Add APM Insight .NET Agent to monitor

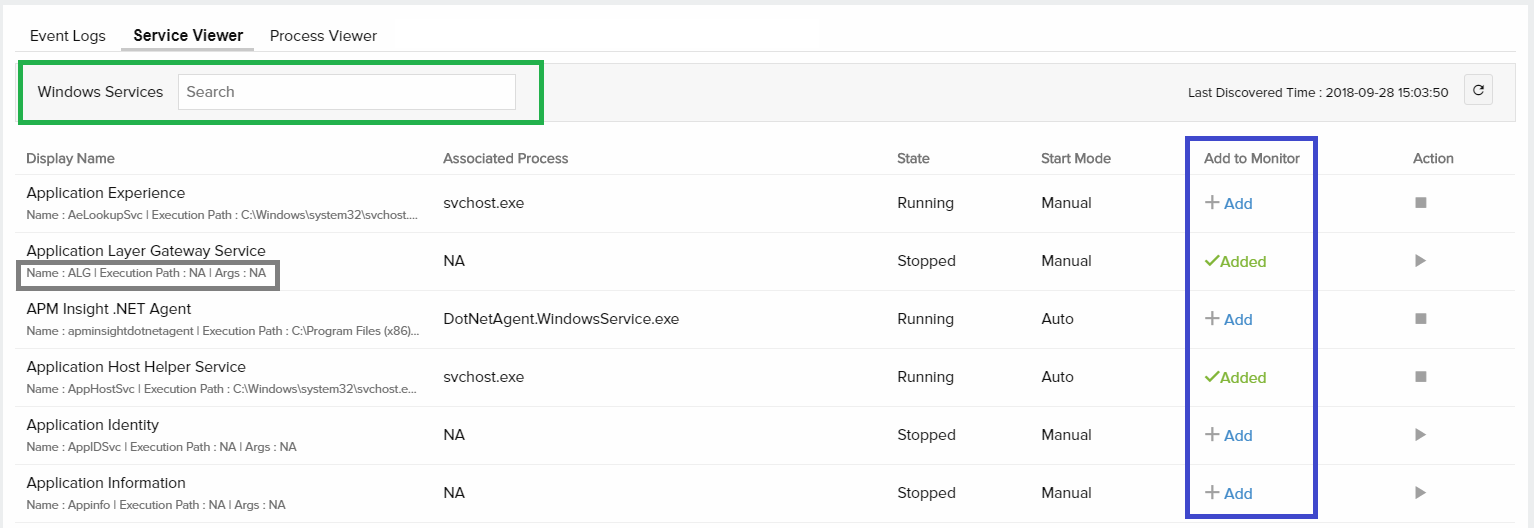click(x=1229, y=320)
